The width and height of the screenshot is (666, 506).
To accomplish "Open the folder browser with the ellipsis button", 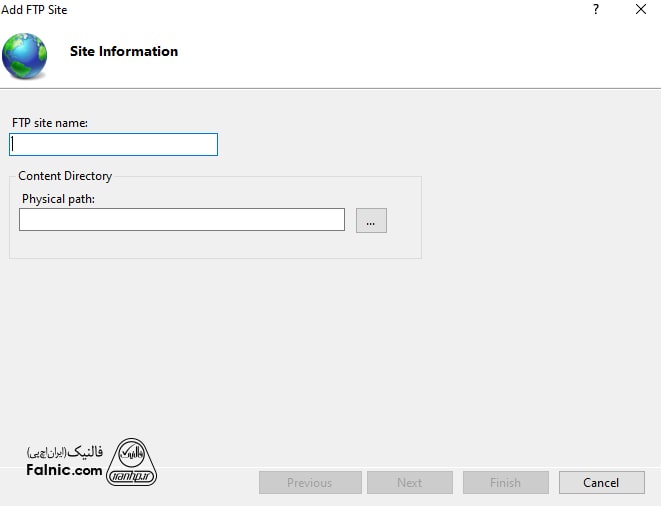I will [x=371, y=221].
